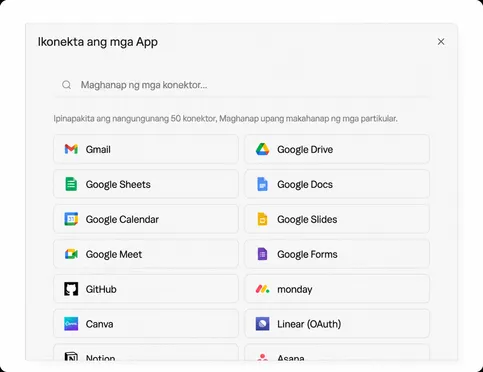483x372 pixels.
Task: Click the search magnifier icon
Action: (x=67, y=85)
